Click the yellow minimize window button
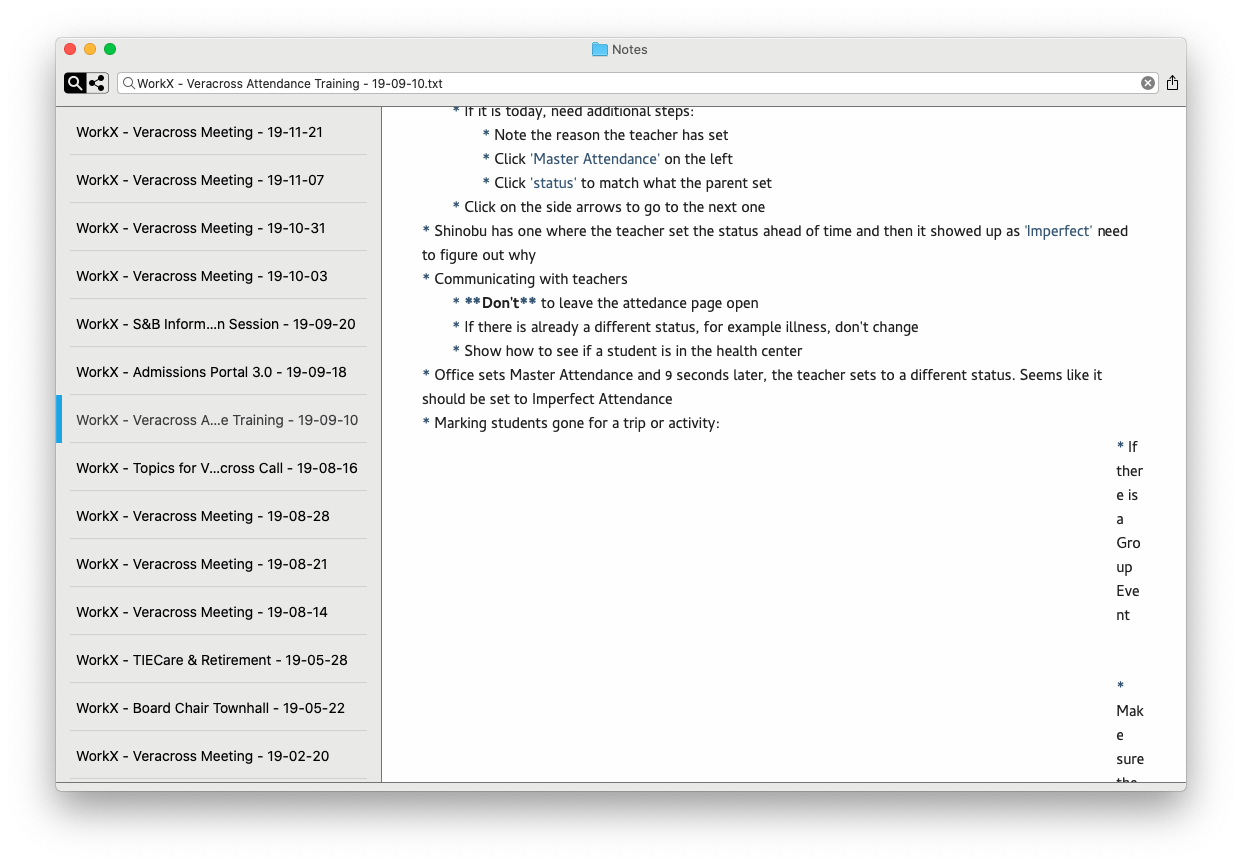Screen dimensions: 1242x865 [90, 49]
